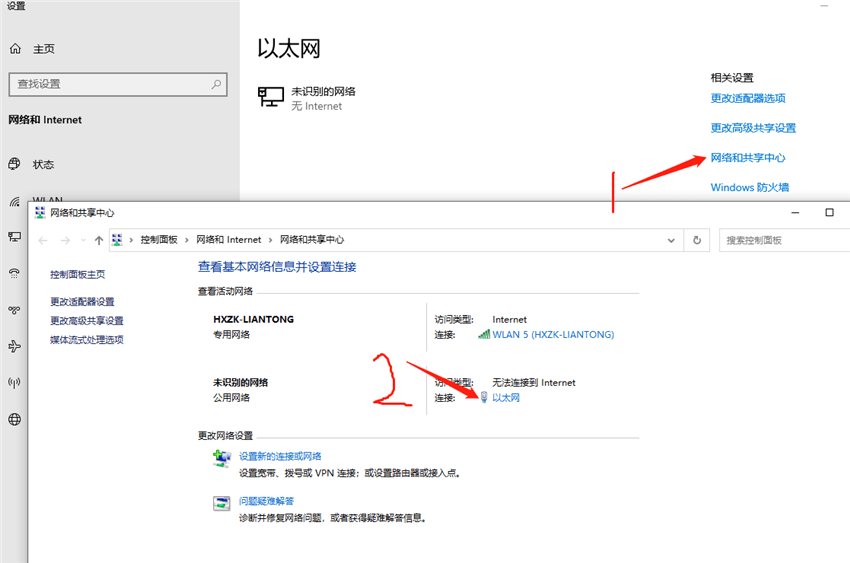Viewport: 850px width, 563px height.
Task: Click the 专用网络 label
Action: tap(231, 334)
